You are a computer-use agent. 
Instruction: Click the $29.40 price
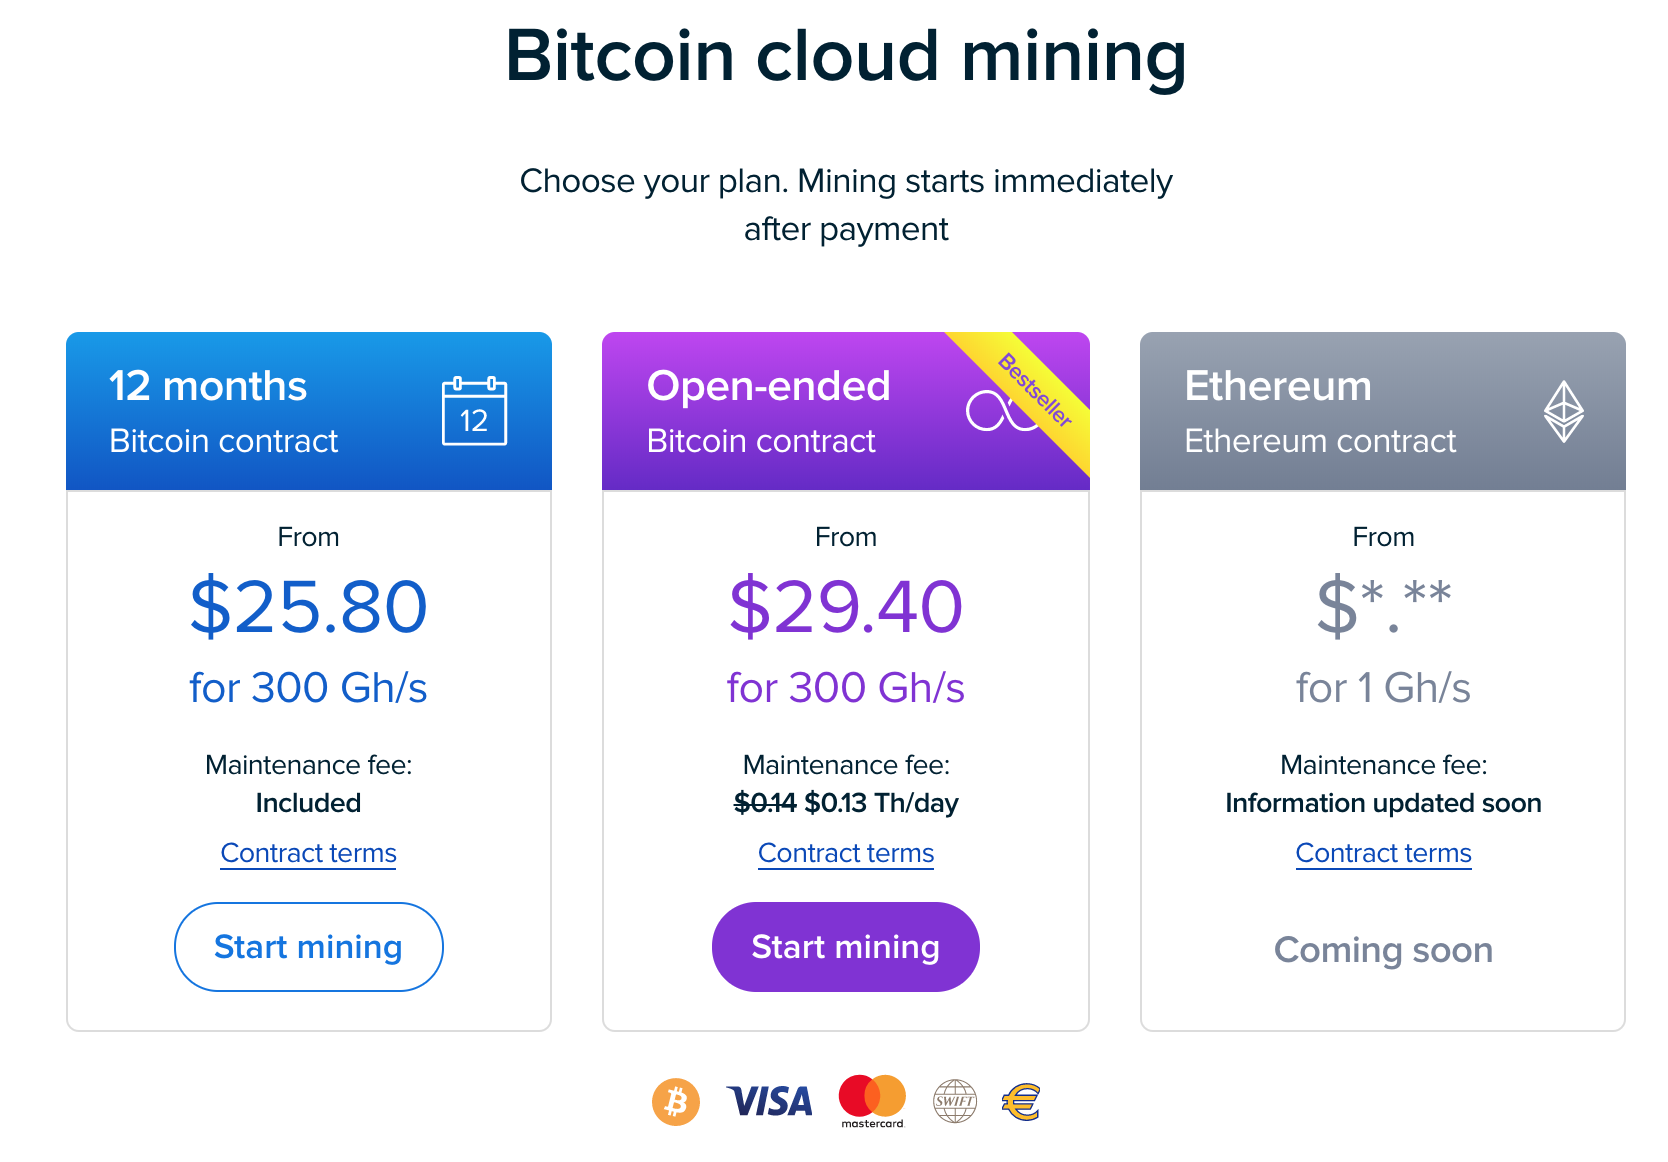tap(845, 607)
